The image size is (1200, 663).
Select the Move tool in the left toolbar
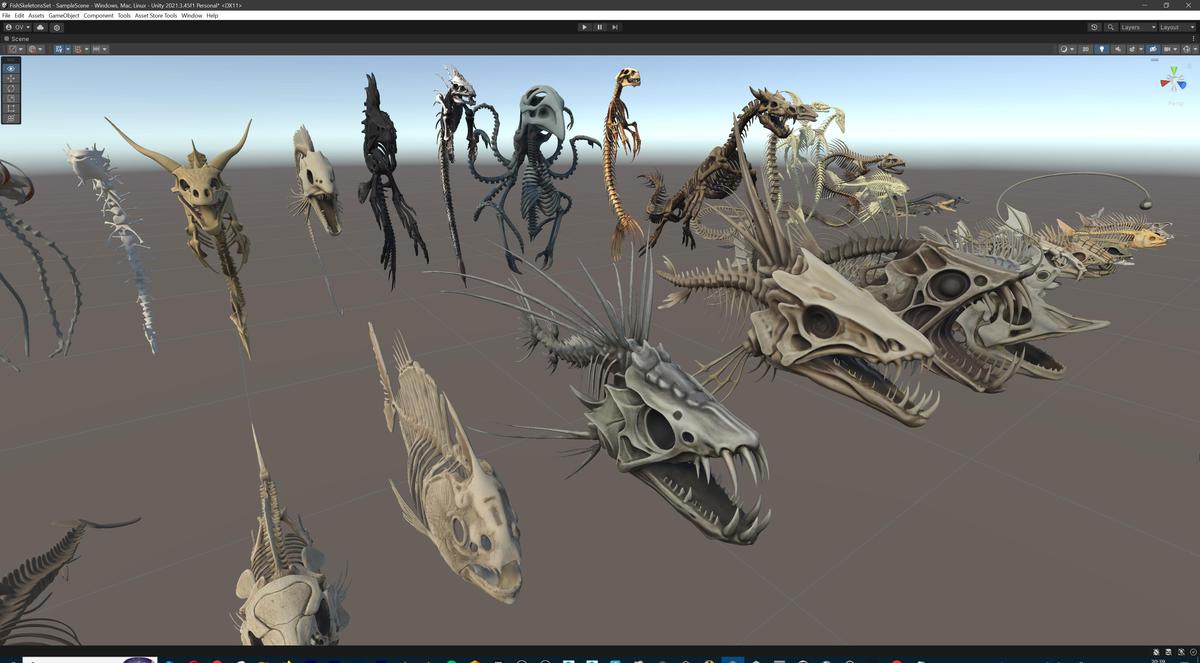[x=10, y=78]
